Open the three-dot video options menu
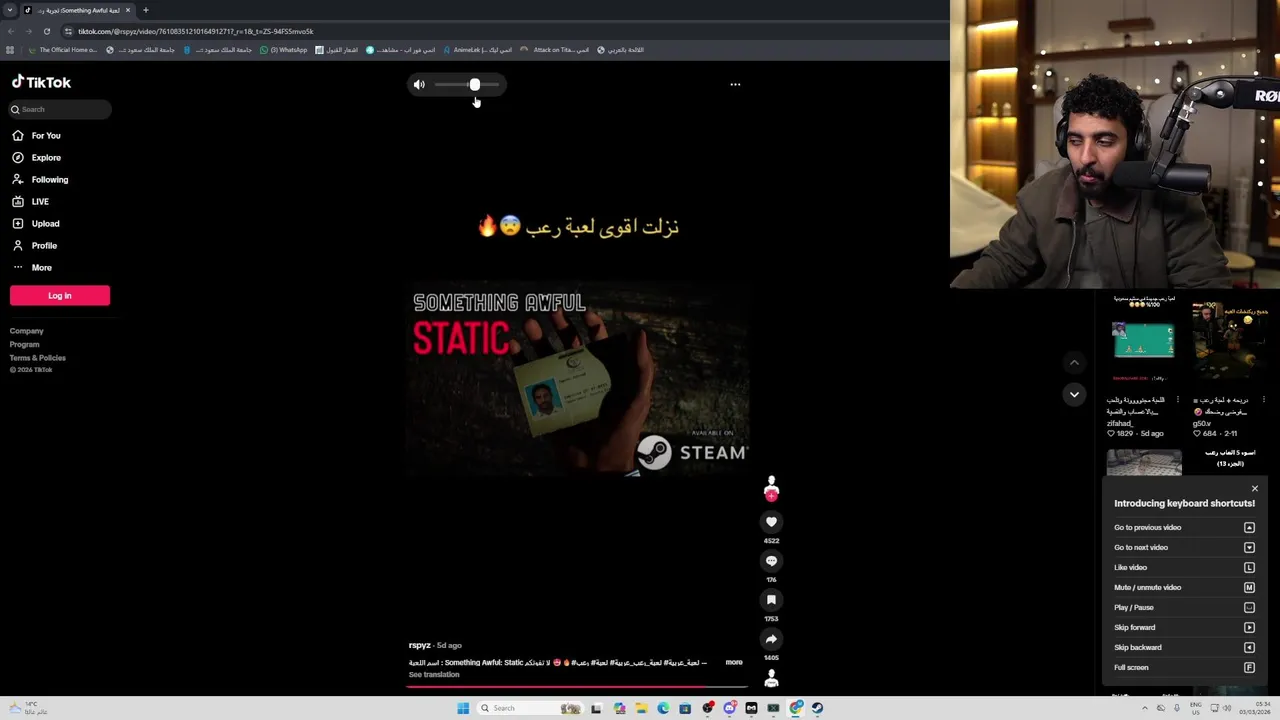 click(735, 85)
